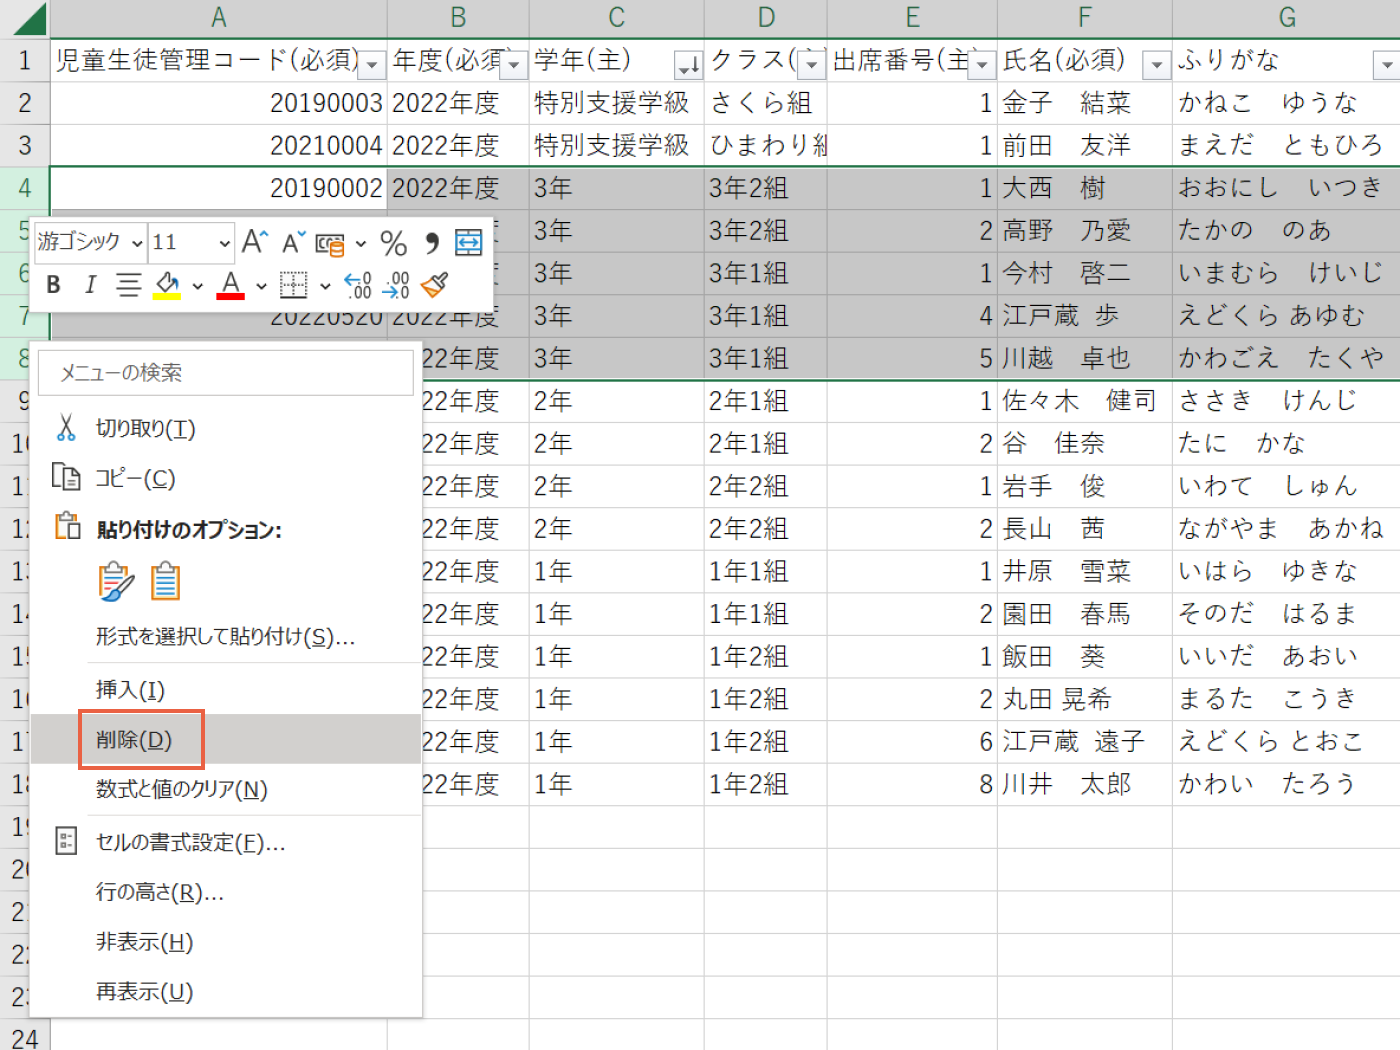Select row 24 header

pyautogui.click(x=25, y=1037)
